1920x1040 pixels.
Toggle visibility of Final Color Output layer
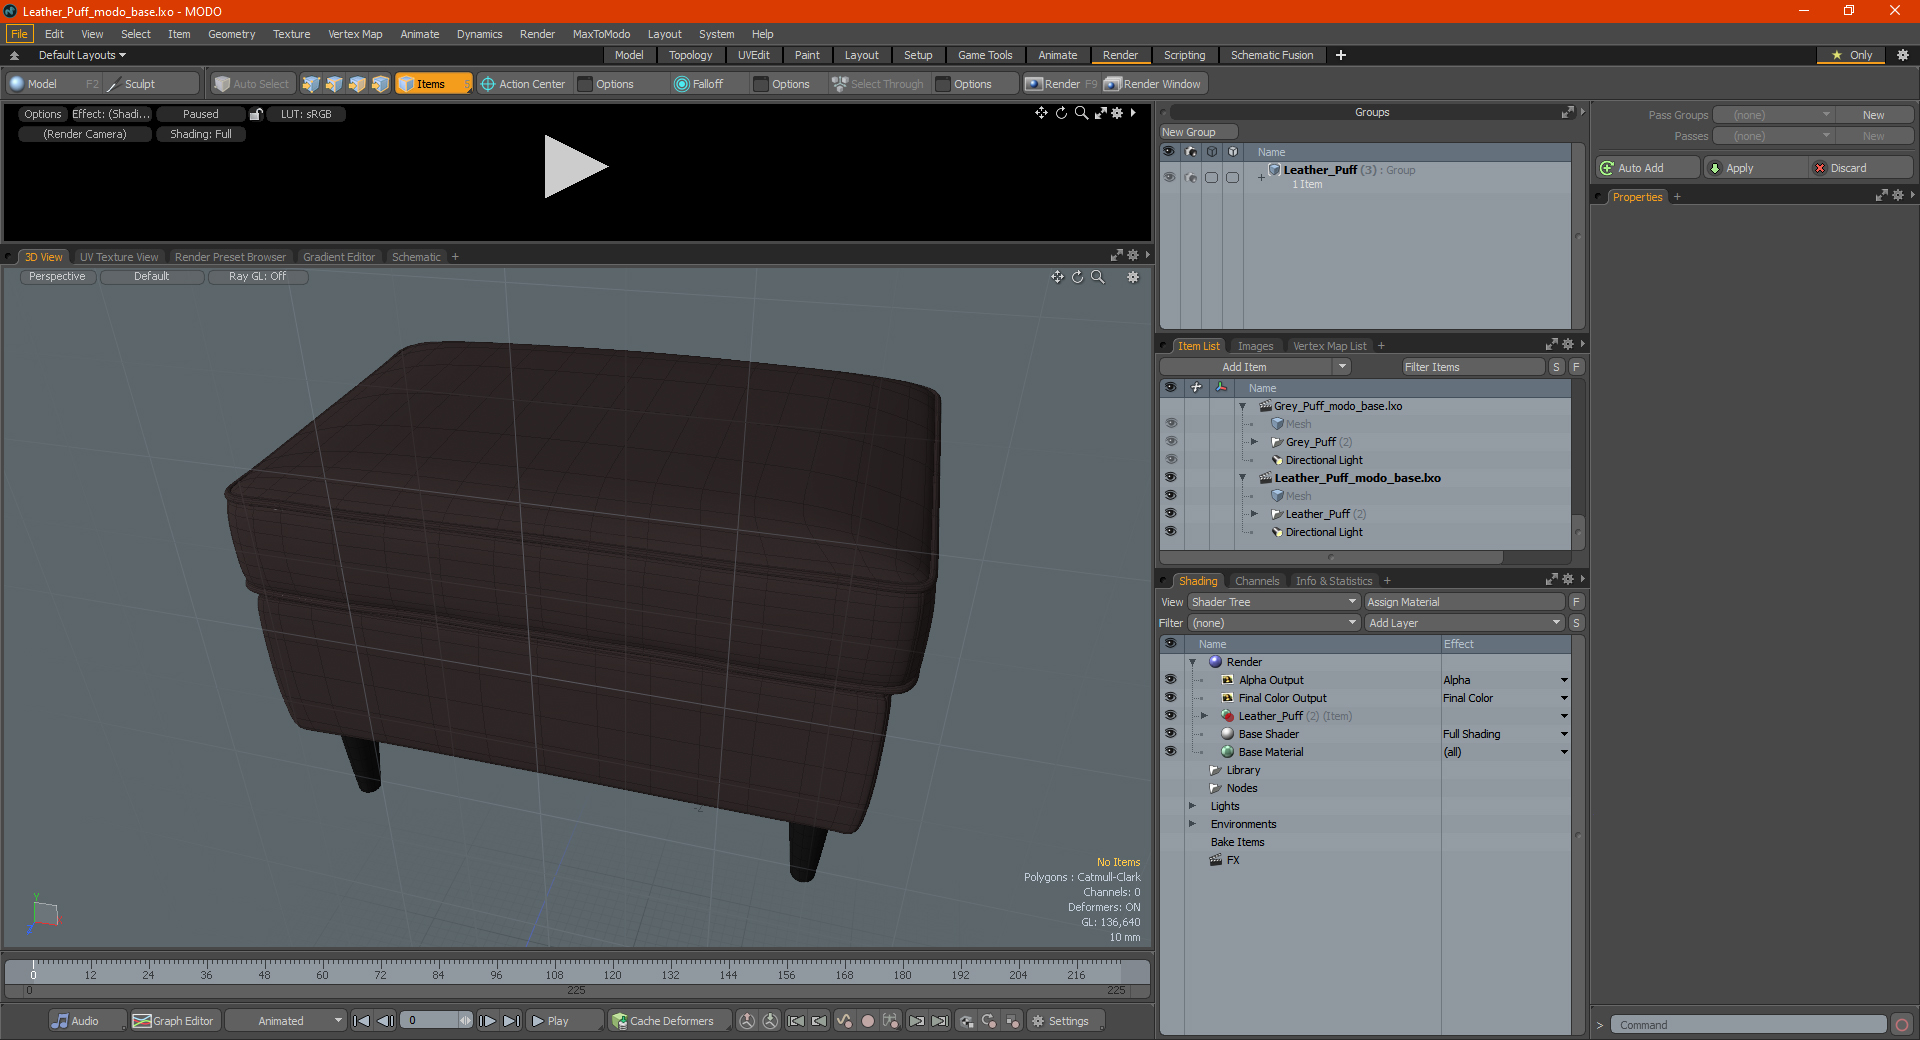[1170, 698]
